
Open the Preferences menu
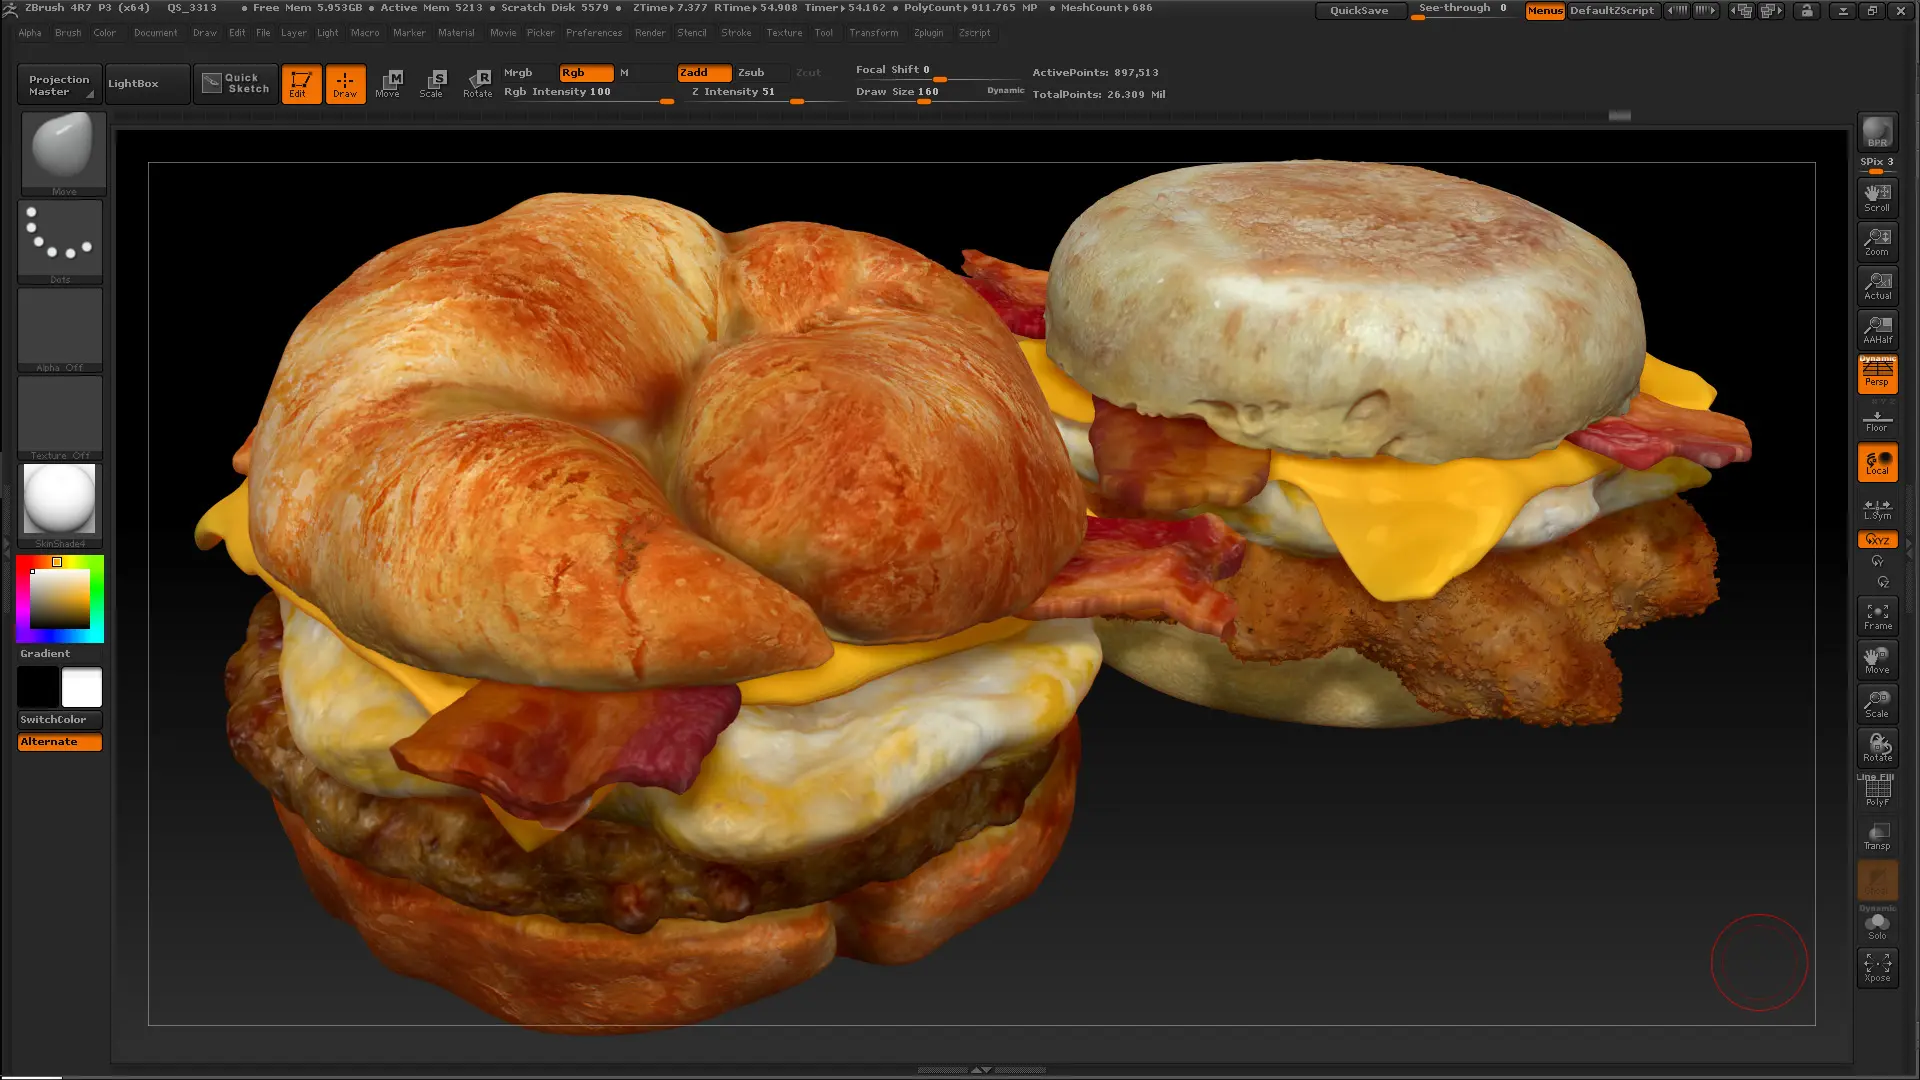[594, 33]
